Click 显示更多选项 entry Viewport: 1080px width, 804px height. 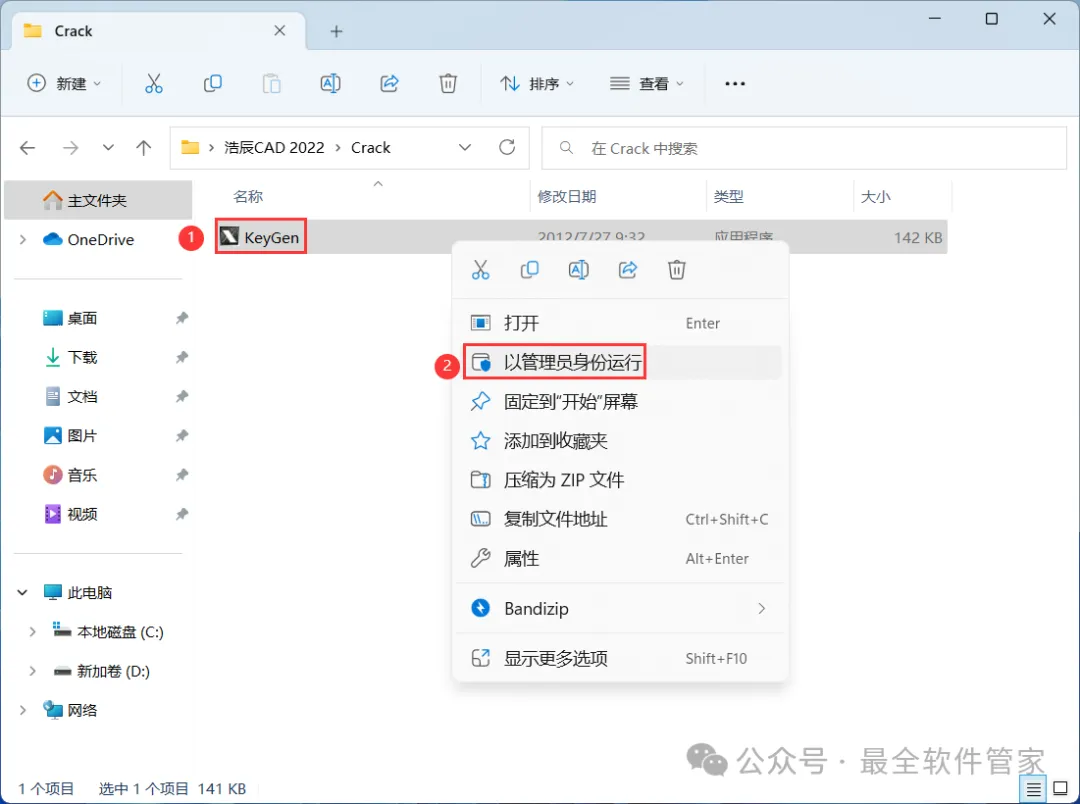tap(619, 658)
